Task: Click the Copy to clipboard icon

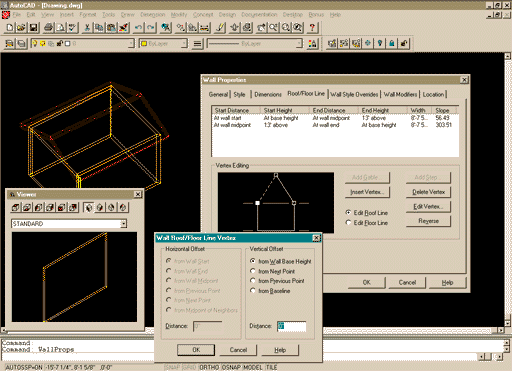Action: (x=99, y=27)
